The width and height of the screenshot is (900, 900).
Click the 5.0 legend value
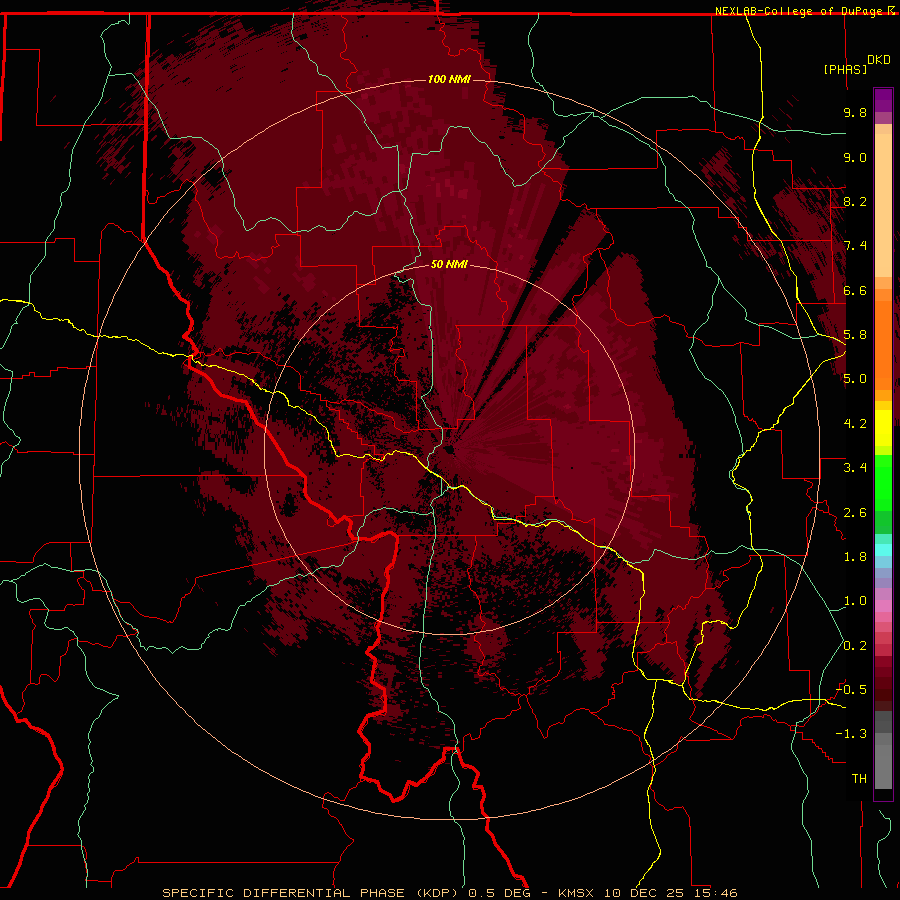click(855, 379)
